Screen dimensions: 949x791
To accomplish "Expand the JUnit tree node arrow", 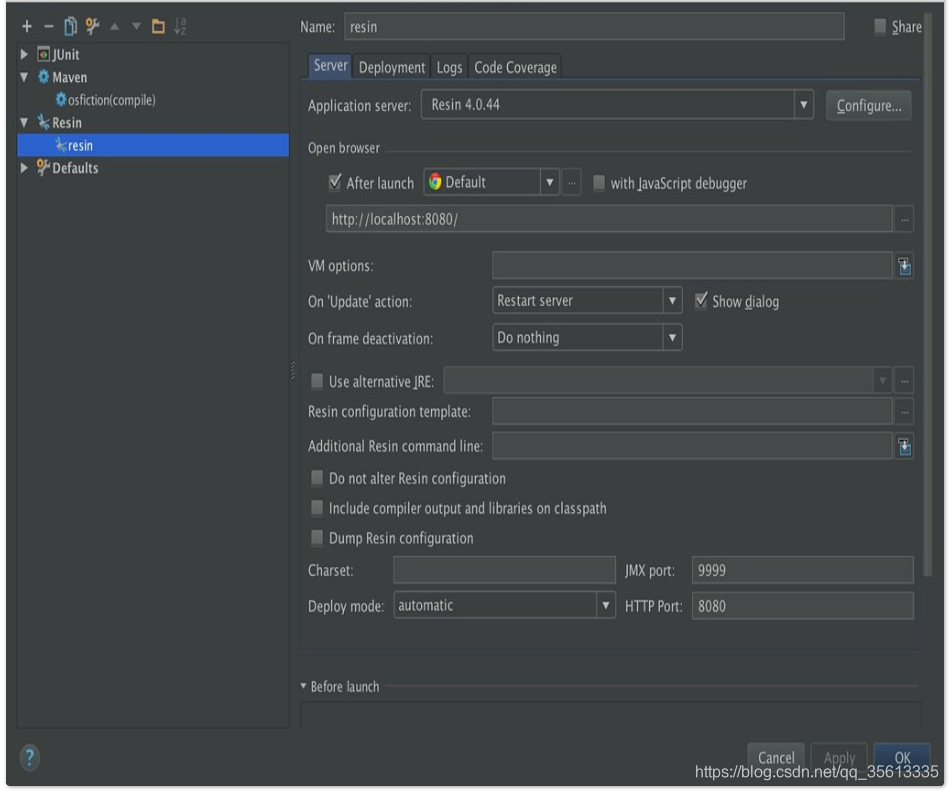I will coord(24,54).
